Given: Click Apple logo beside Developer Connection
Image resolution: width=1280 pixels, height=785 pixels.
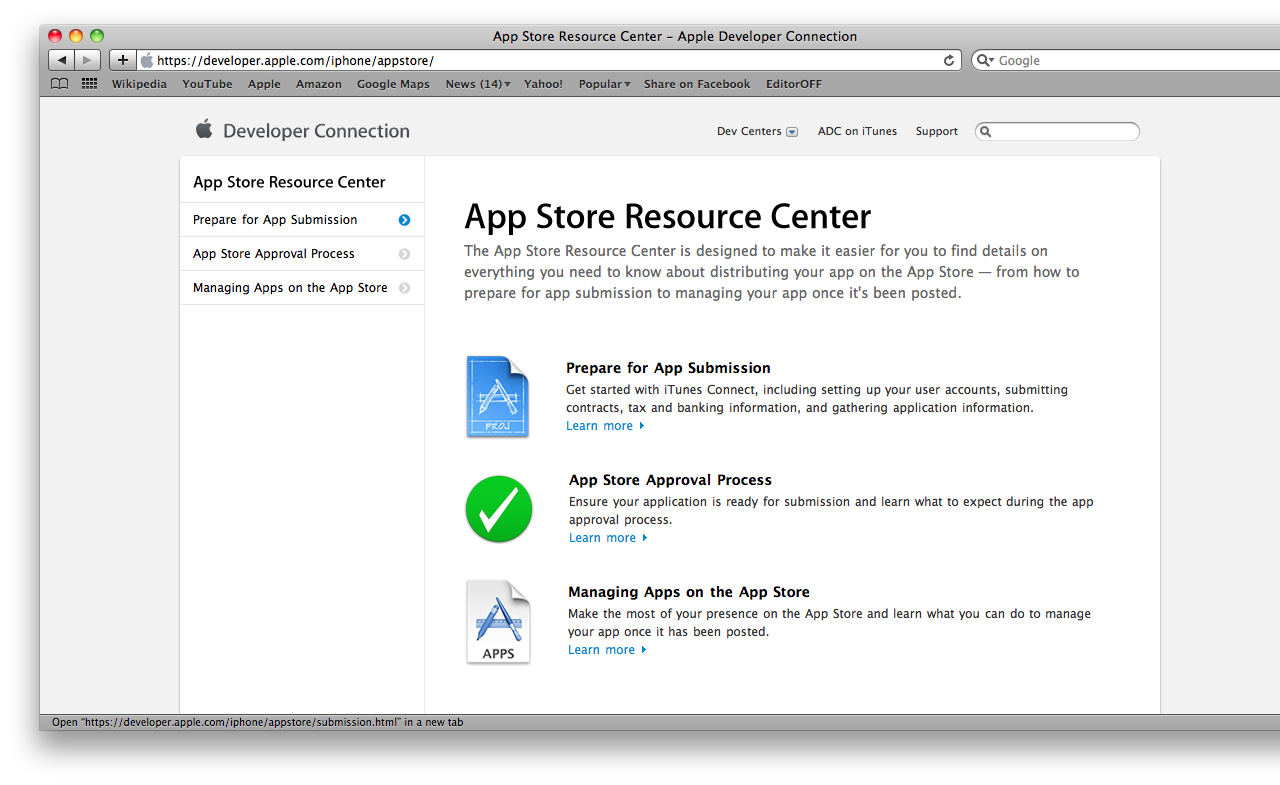Looking at the screenshot, I should [x=204, y=129].
